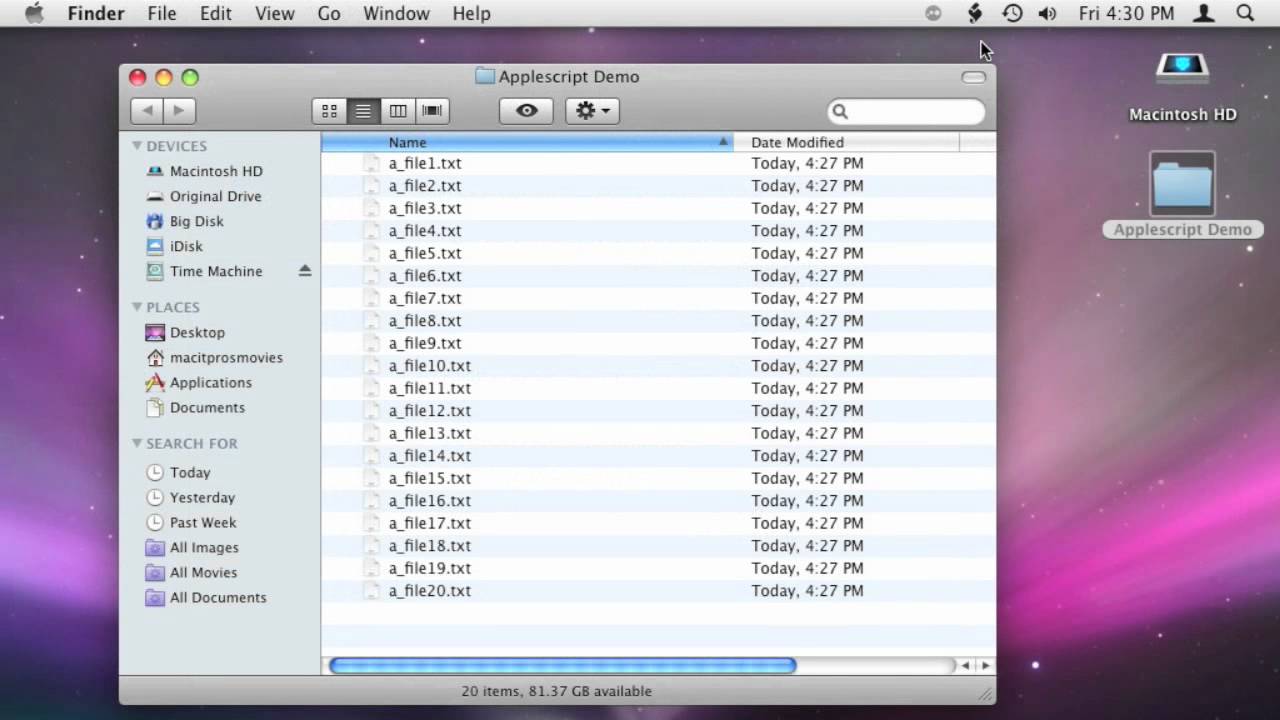
Task: Open Applications in the sidebar
Action: 210,382
